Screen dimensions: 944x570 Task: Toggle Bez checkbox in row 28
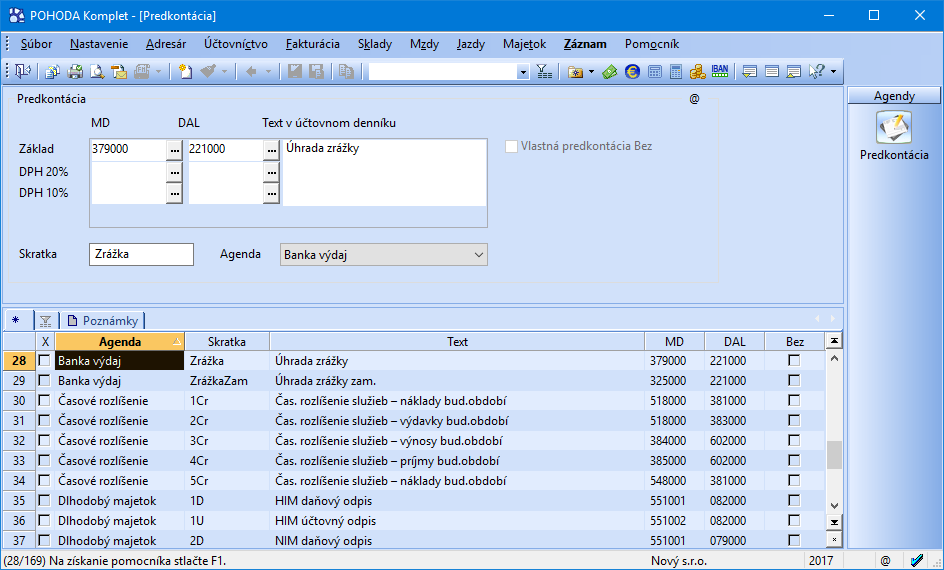click(x=794, y=361)
